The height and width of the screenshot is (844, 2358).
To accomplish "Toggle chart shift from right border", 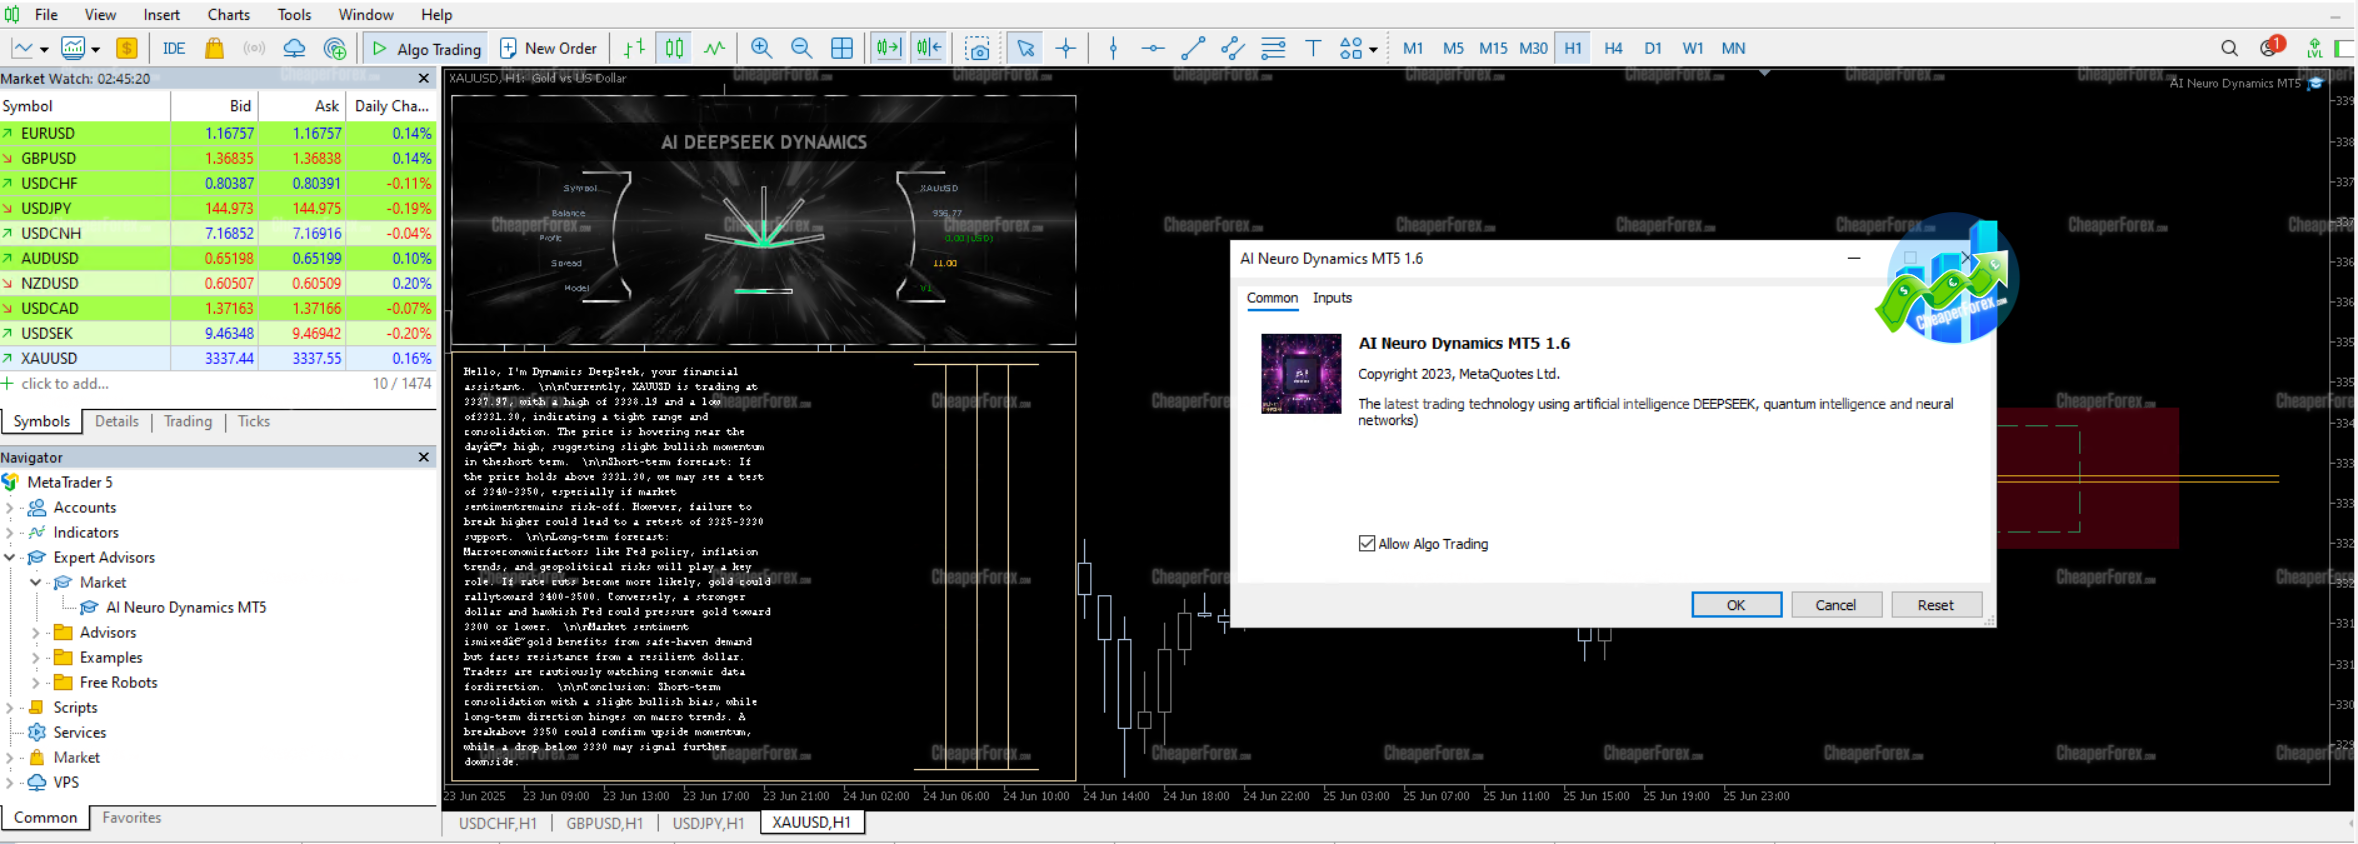I will pyautogui.click(x=929, y=48).
